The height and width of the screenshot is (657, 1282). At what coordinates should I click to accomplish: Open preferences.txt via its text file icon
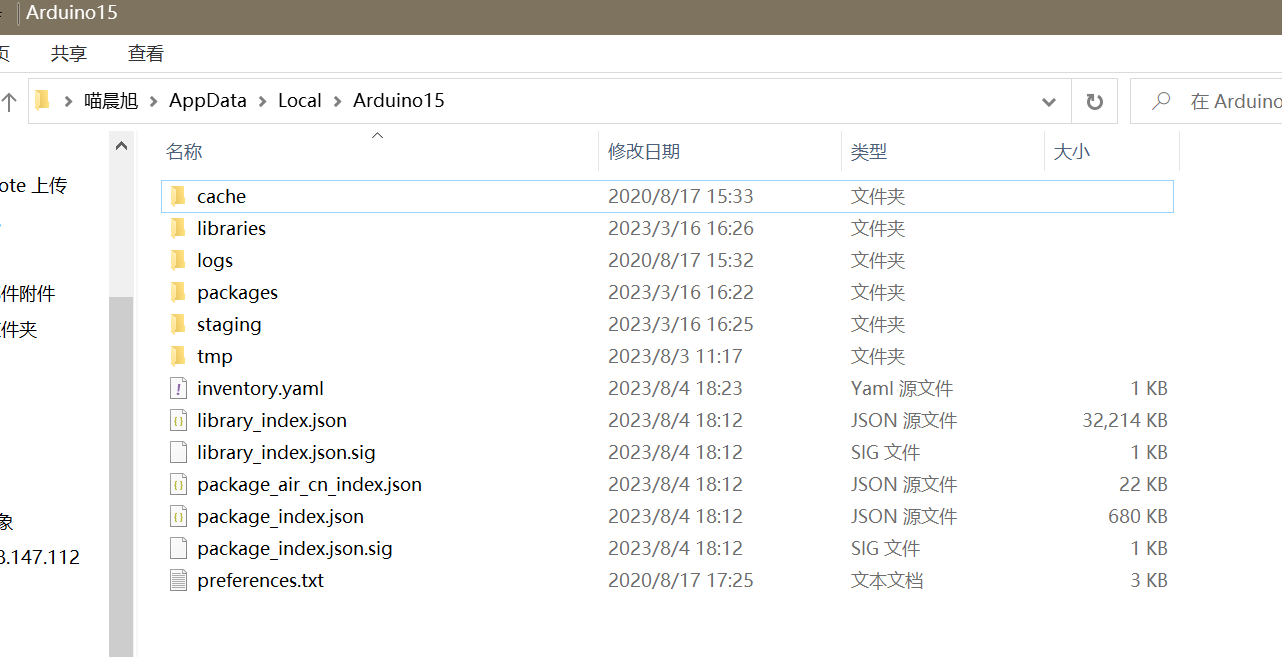[177, 580]
